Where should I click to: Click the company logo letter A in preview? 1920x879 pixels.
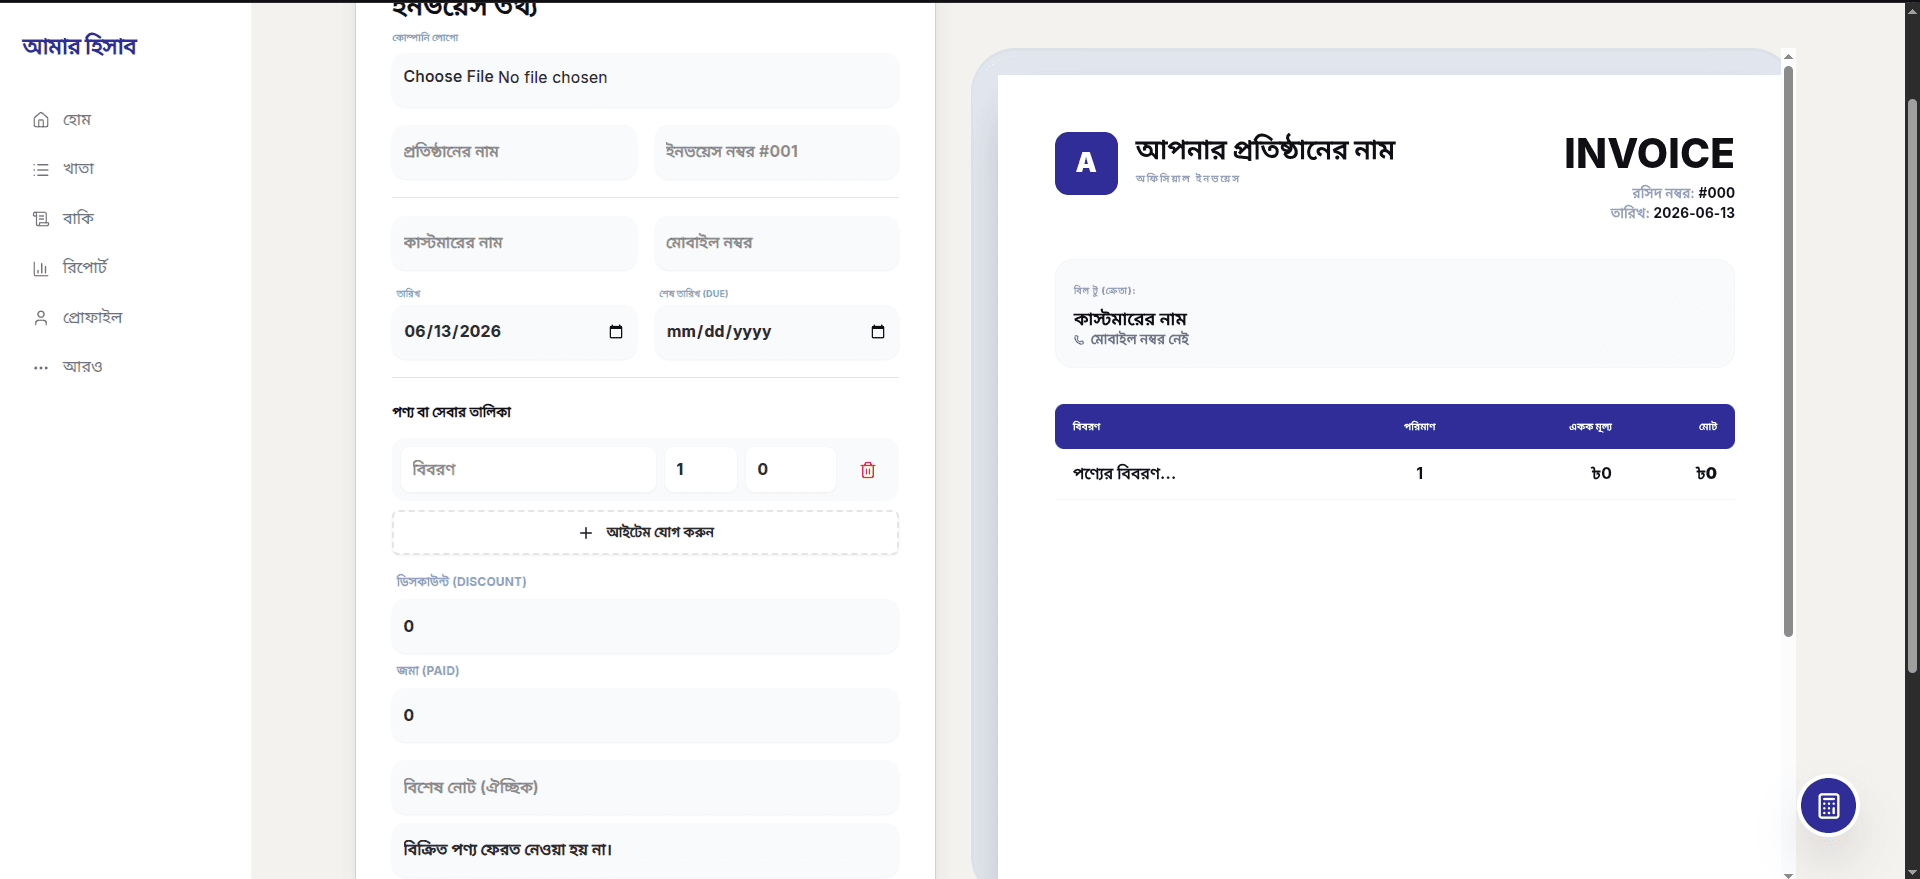(x=1086, y=163)
